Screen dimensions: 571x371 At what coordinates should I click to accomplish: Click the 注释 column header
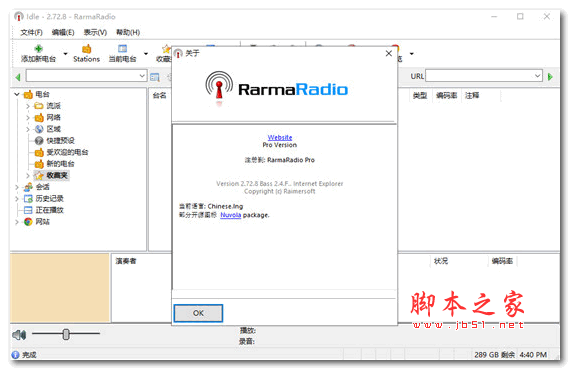click(x=472, y=95)
